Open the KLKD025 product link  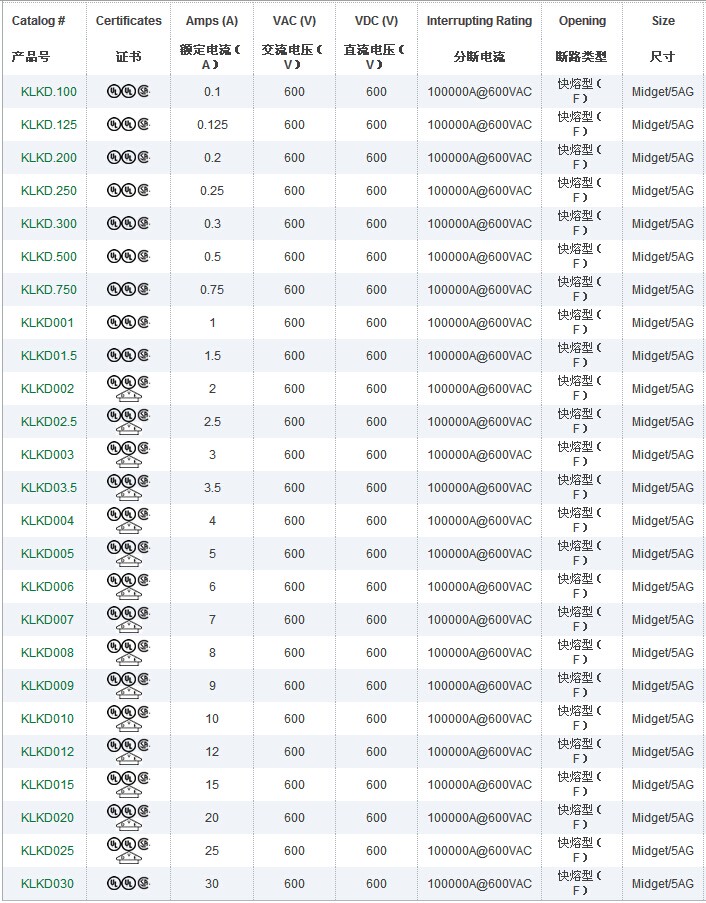tap(47, 851)
